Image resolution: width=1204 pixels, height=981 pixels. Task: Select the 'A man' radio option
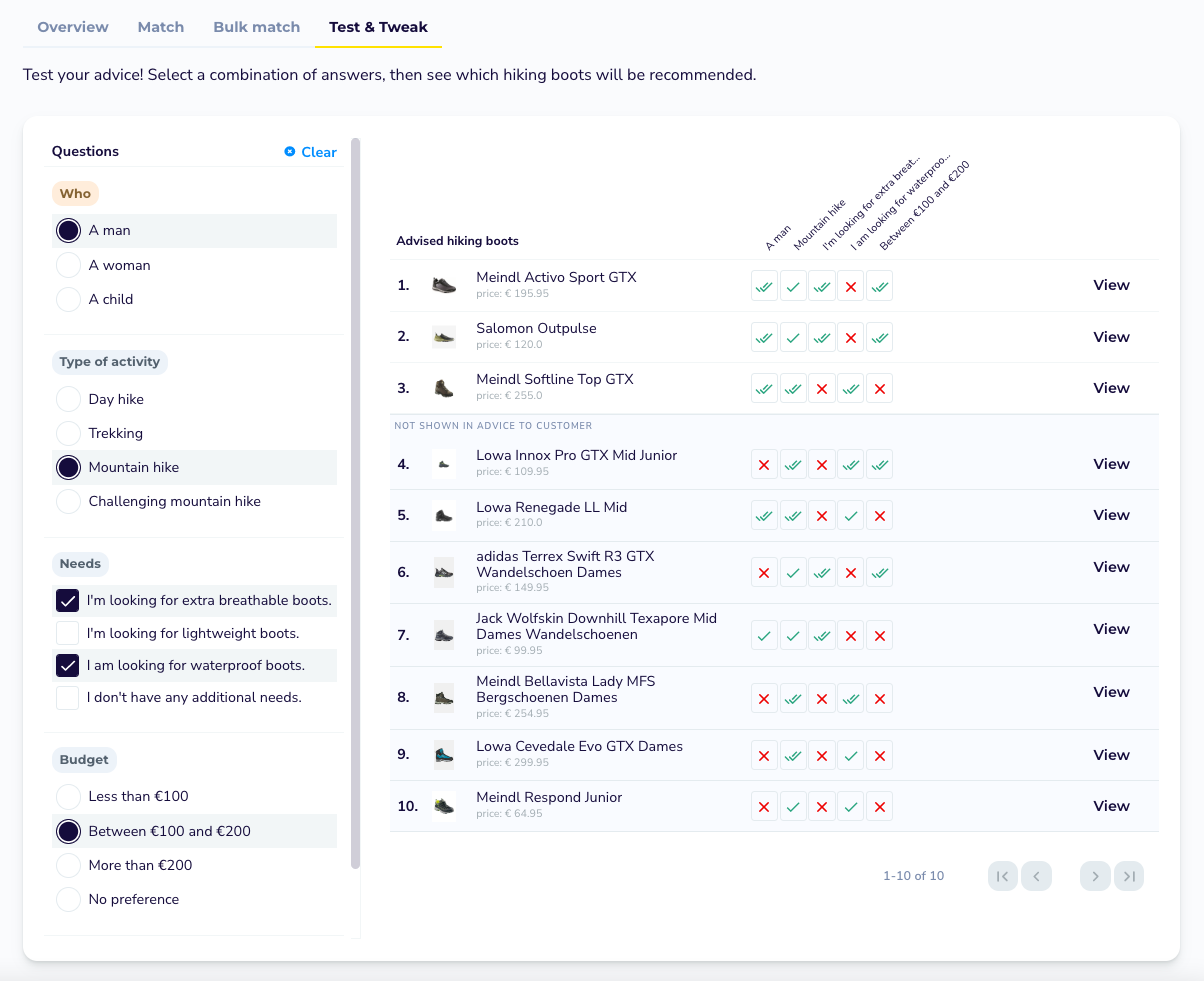click(194, 230)
